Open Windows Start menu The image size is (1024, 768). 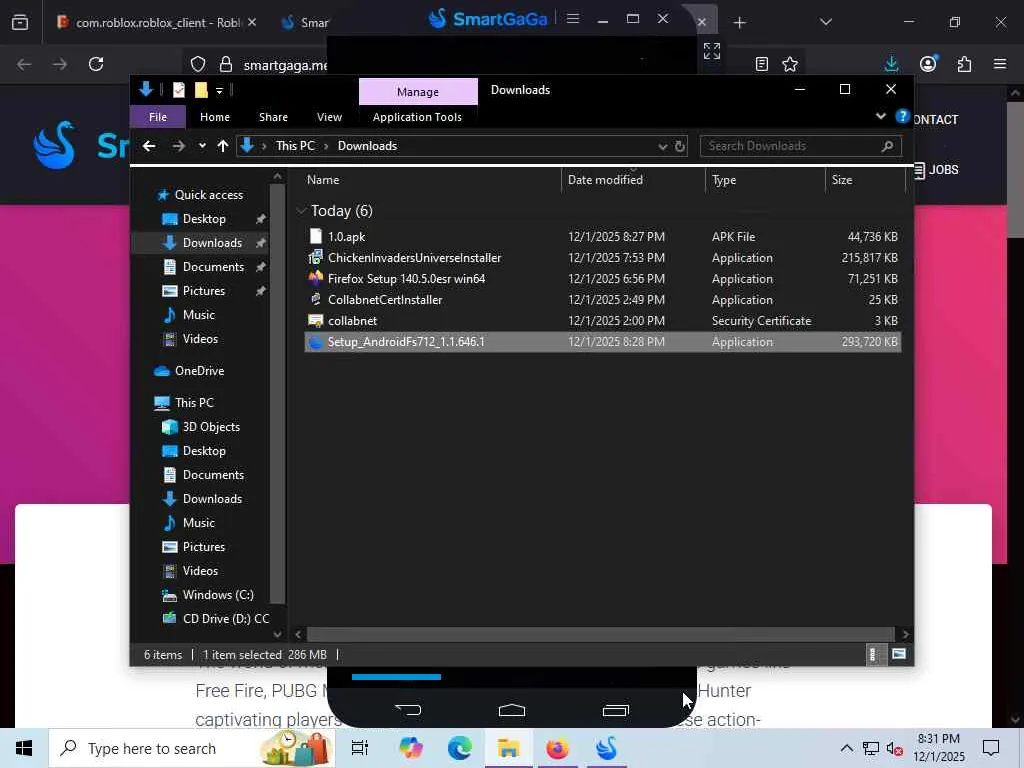click(x=24, y=748)
